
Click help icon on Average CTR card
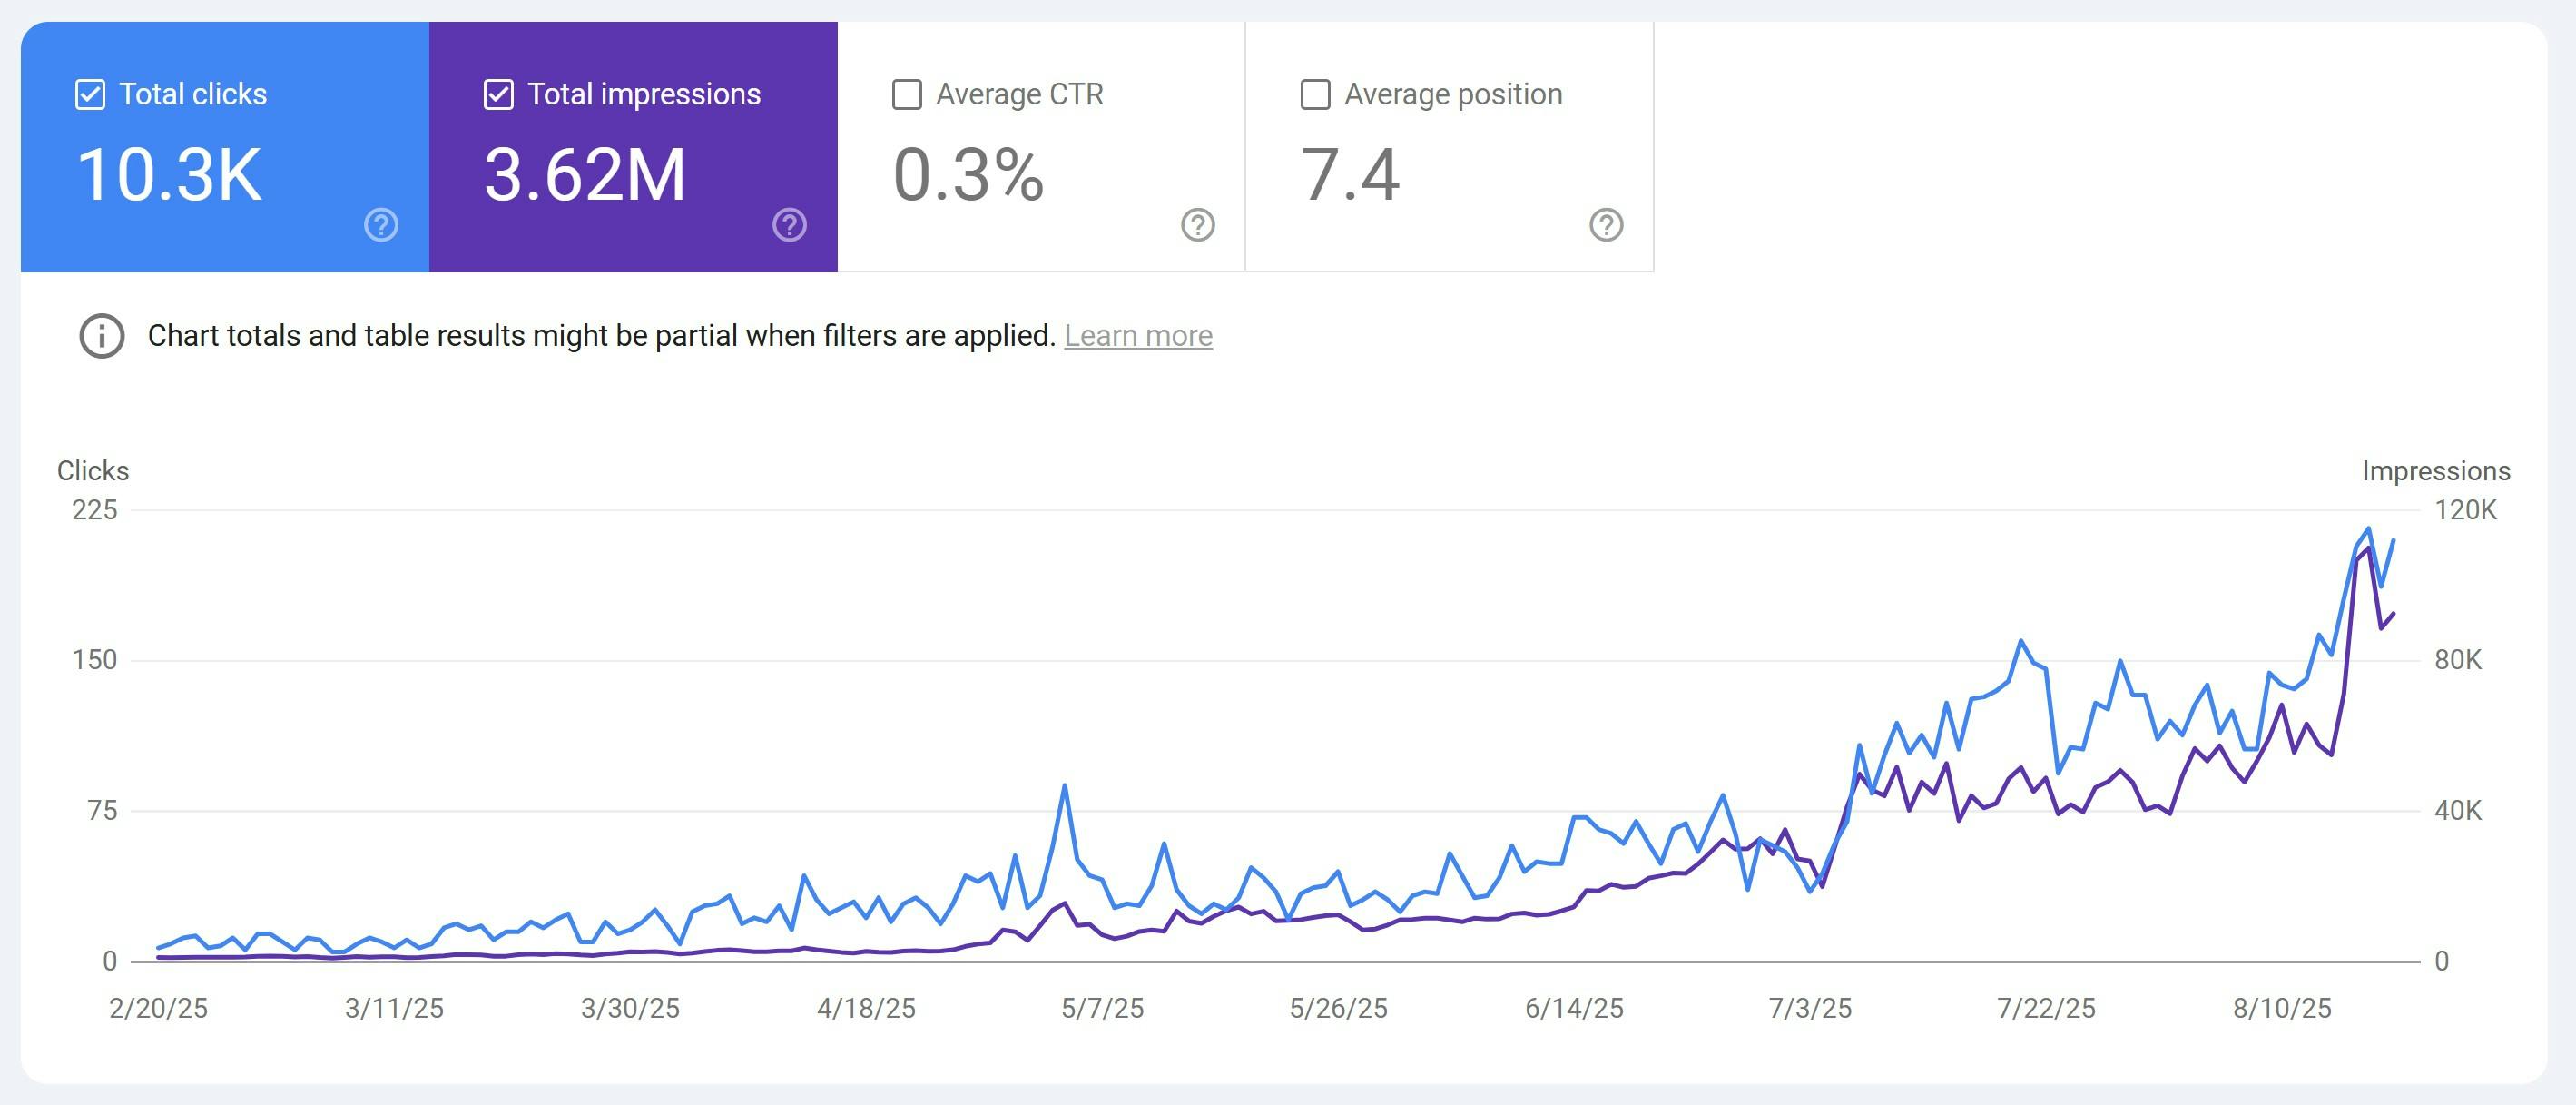coord(1197,225)
